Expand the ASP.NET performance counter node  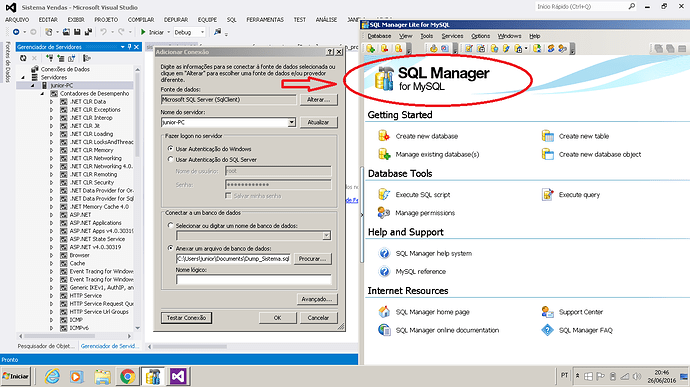pos(51,215)
